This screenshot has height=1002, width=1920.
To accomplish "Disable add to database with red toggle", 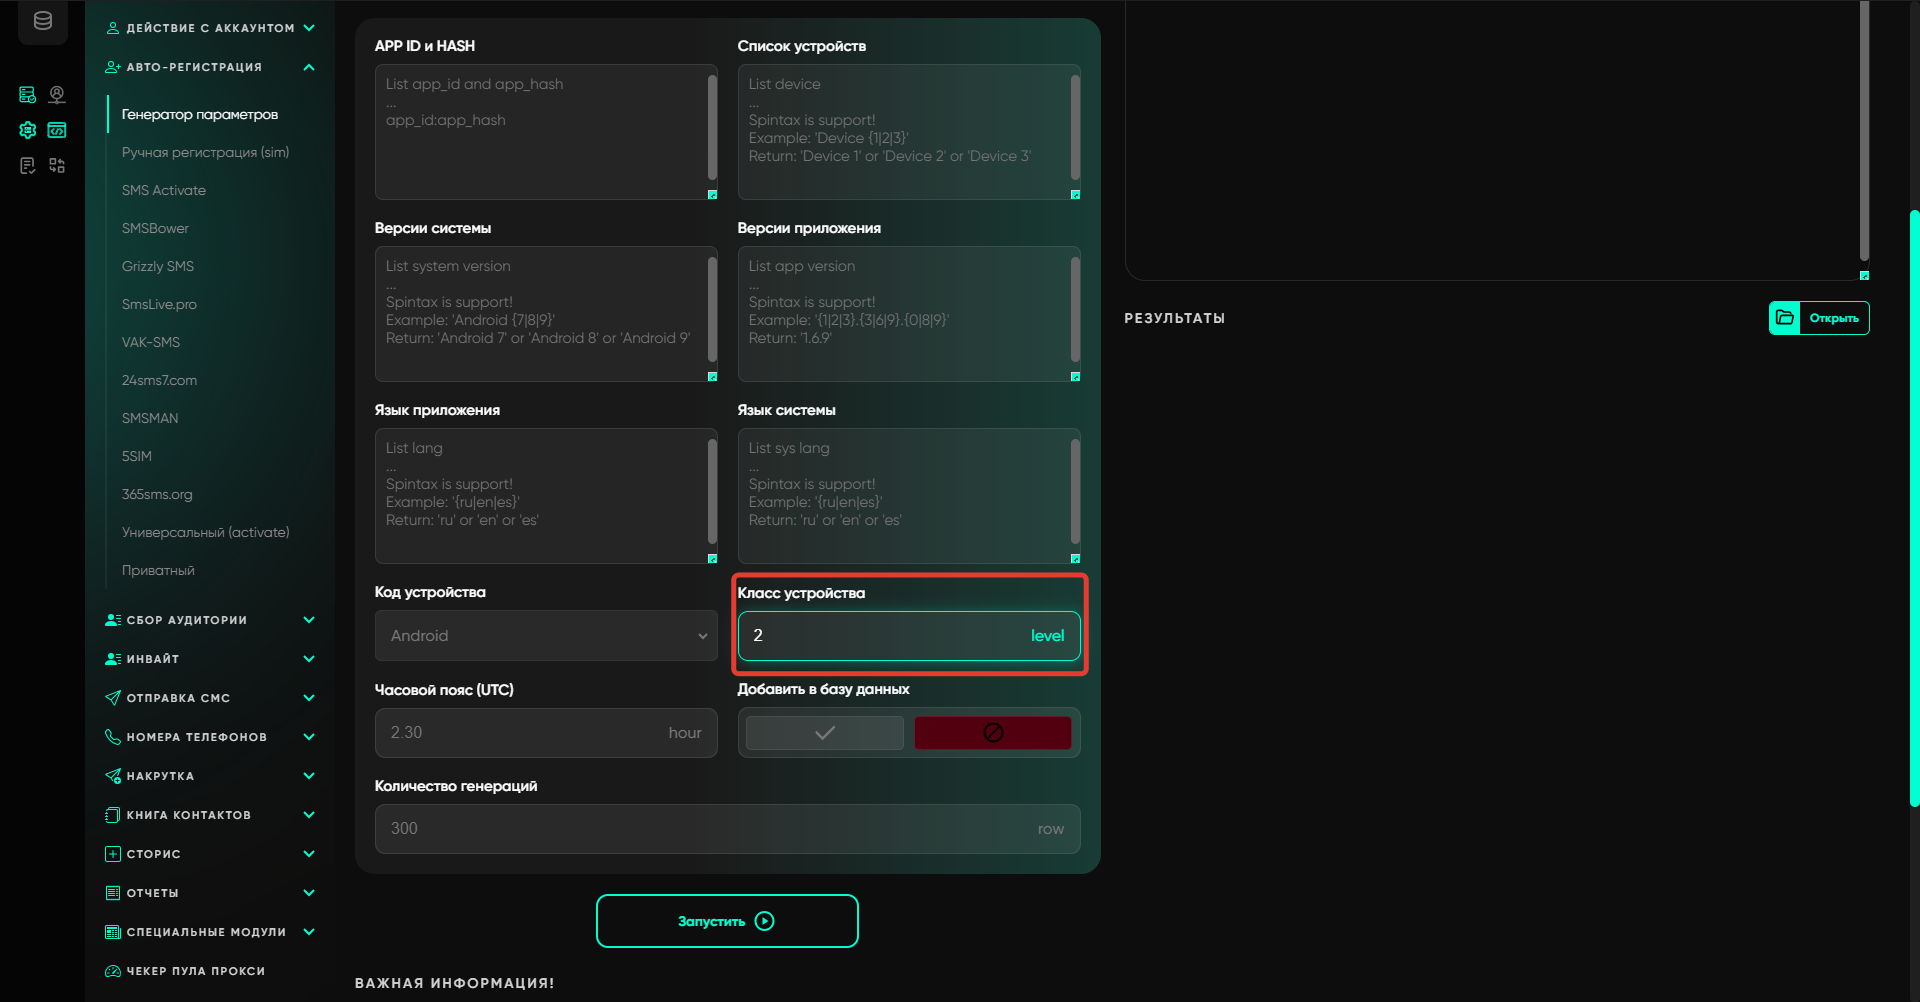I will tap(992, 733).
